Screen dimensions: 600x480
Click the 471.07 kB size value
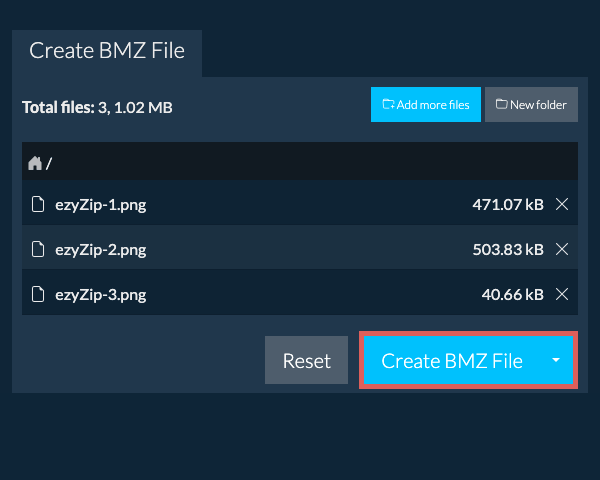click(508, 204)
